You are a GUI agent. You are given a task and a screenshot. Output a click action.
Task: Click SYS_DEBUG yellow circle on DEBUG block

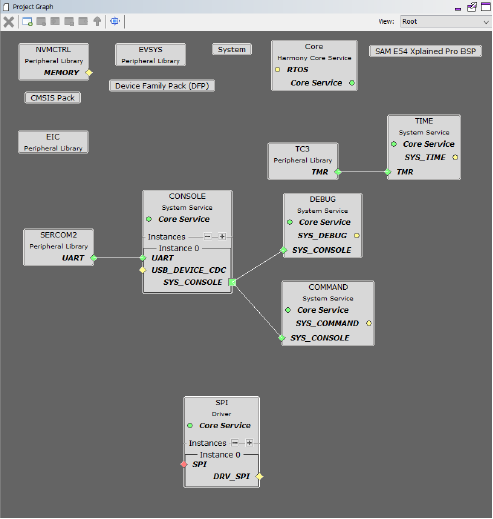point(357,236)
